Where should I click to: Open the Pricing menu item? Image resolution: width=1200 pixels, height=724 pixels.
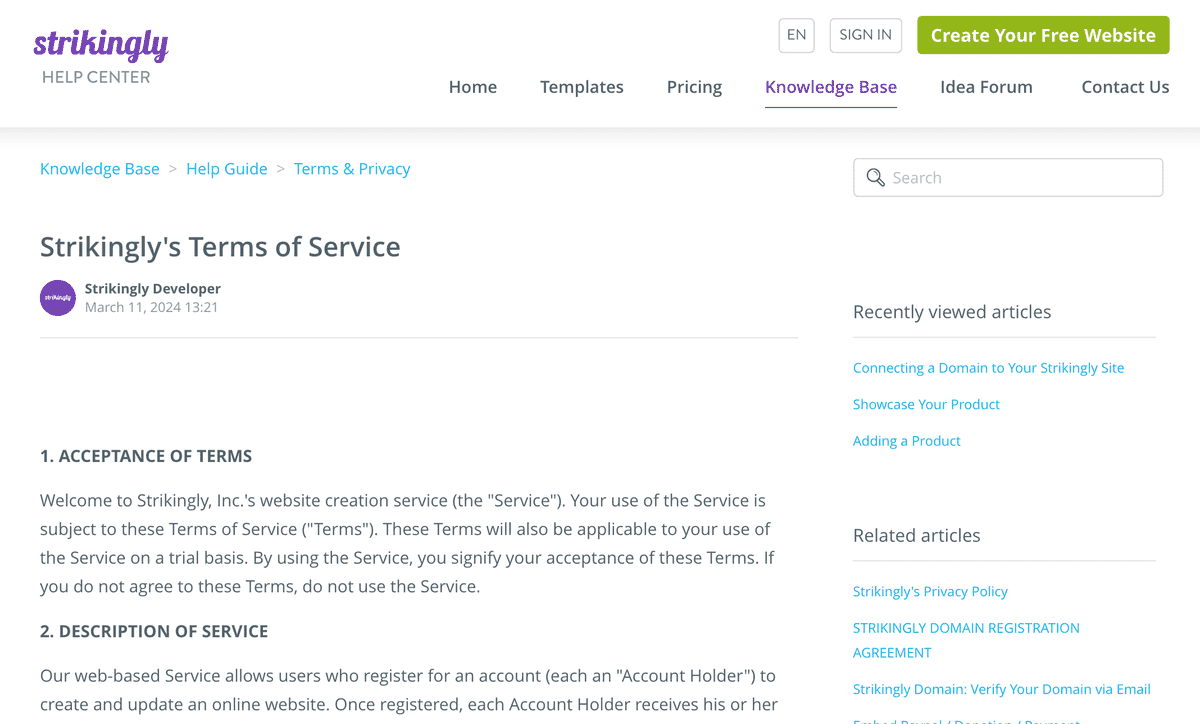[x=694, y=87]
